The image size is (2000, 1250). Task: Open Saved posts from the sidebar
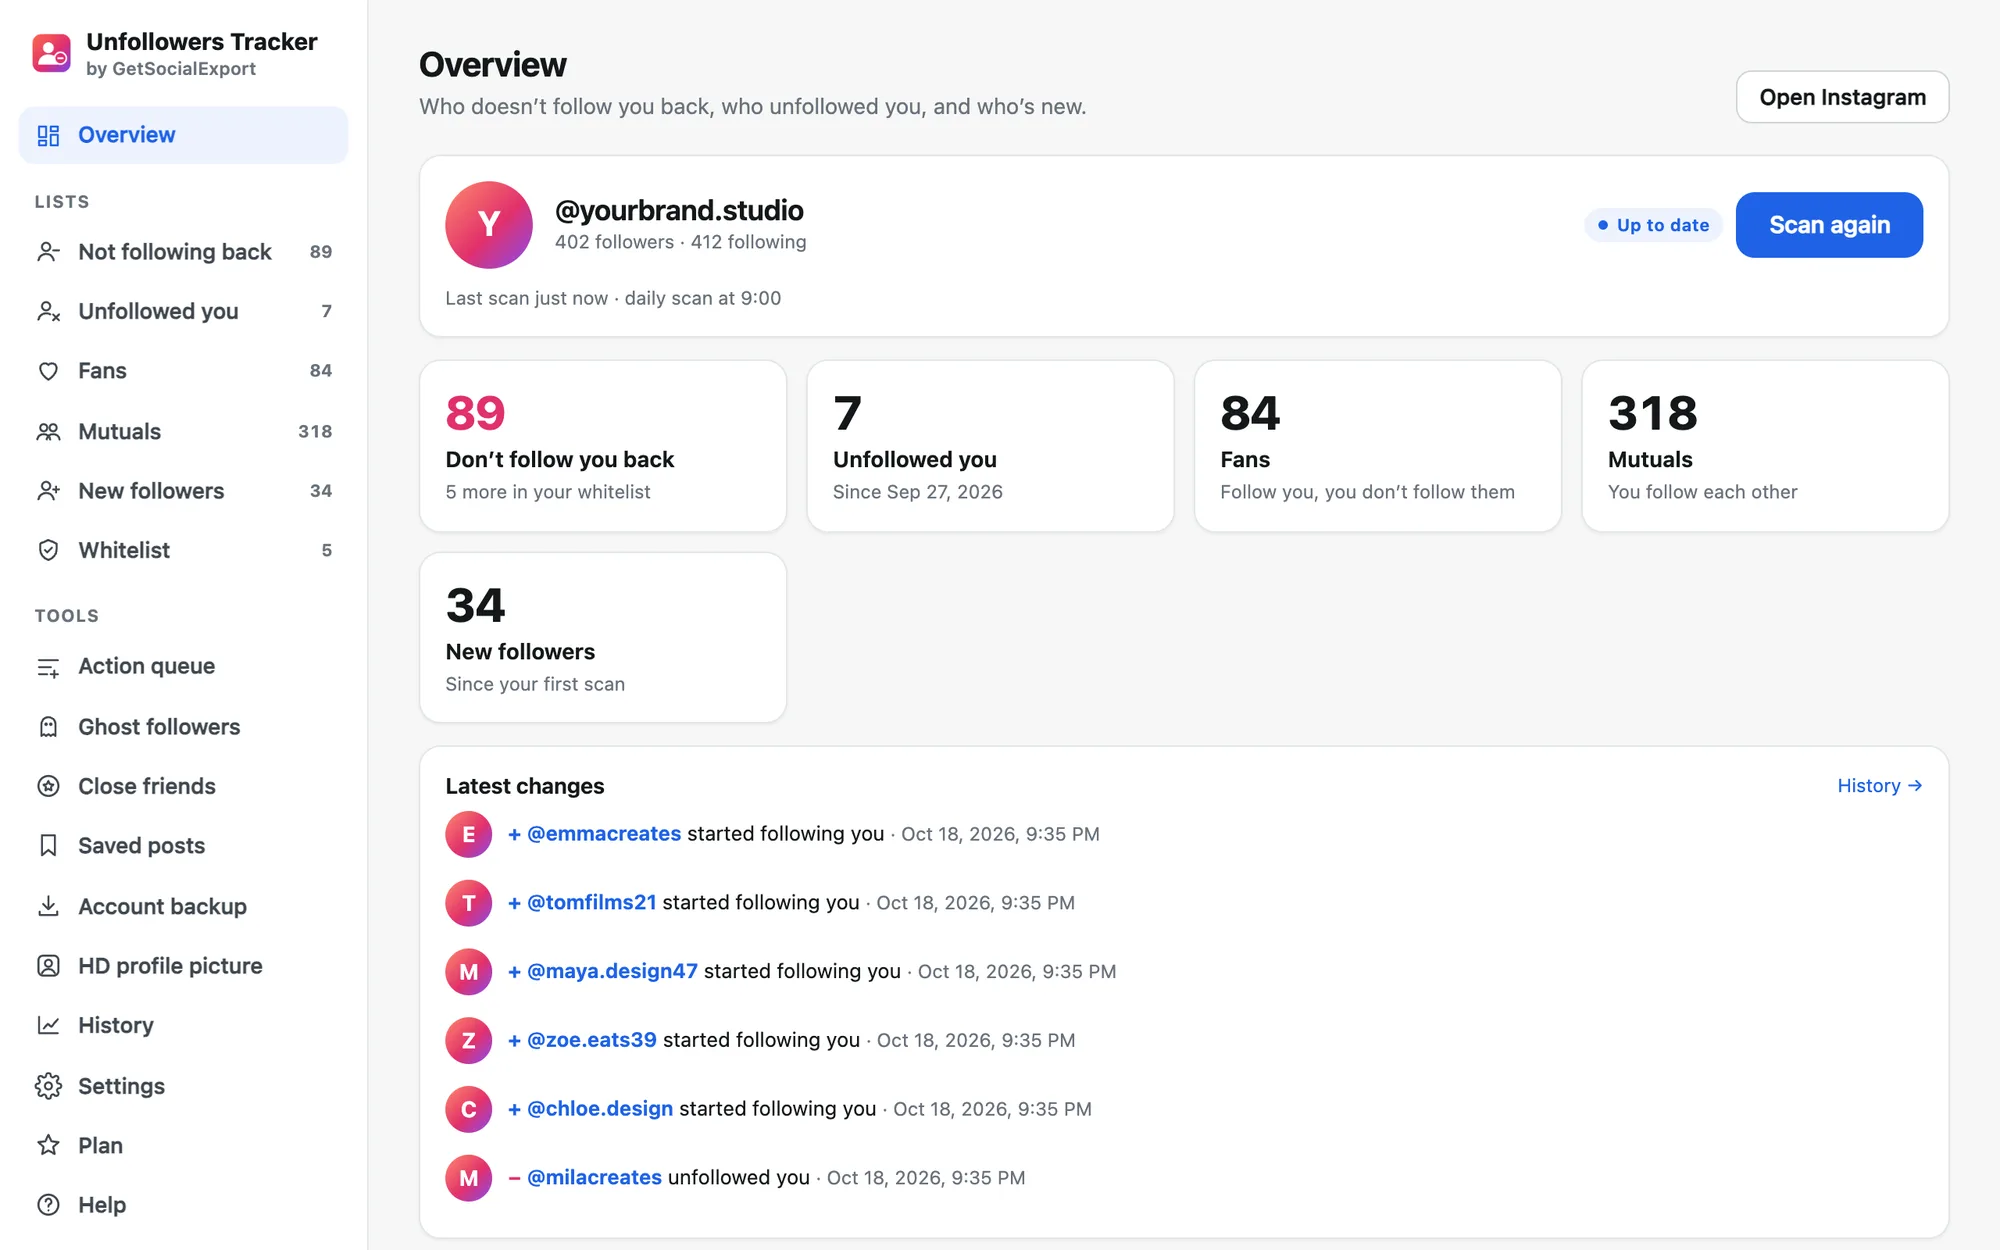click(184, 846)
